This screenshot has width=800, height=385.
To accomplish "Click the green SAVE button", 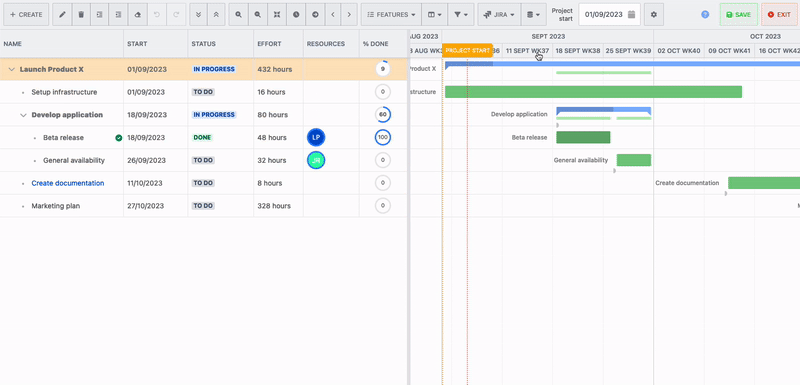I will pos(738,15).
